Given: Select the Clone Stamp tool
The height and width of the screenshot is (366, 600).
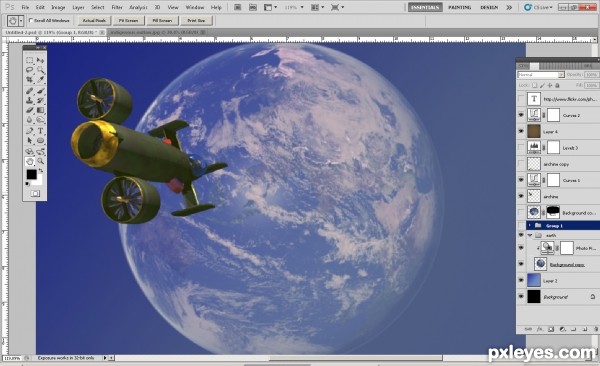Looking at the screenshot, I should click(x=29, y=100).
